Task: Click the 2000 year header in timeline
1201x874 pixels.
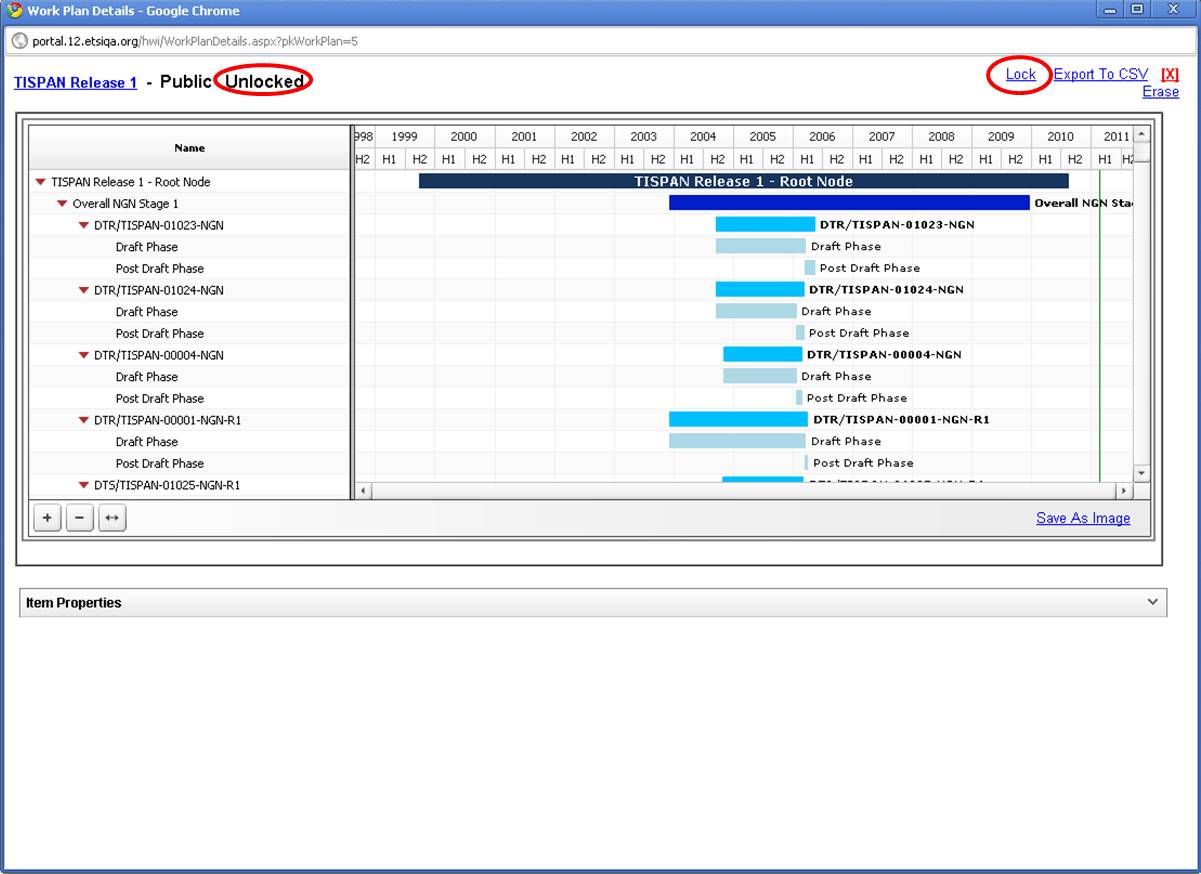Action: (x=464, y=137)
